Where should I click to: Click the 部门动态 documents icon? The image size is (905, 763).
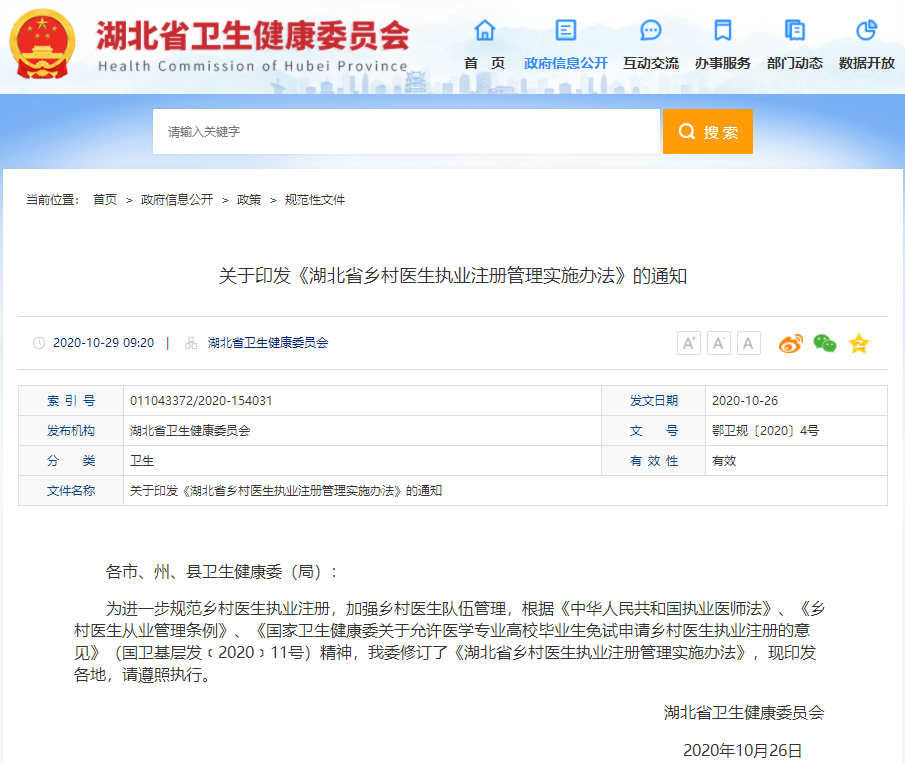tap(795, 30)
